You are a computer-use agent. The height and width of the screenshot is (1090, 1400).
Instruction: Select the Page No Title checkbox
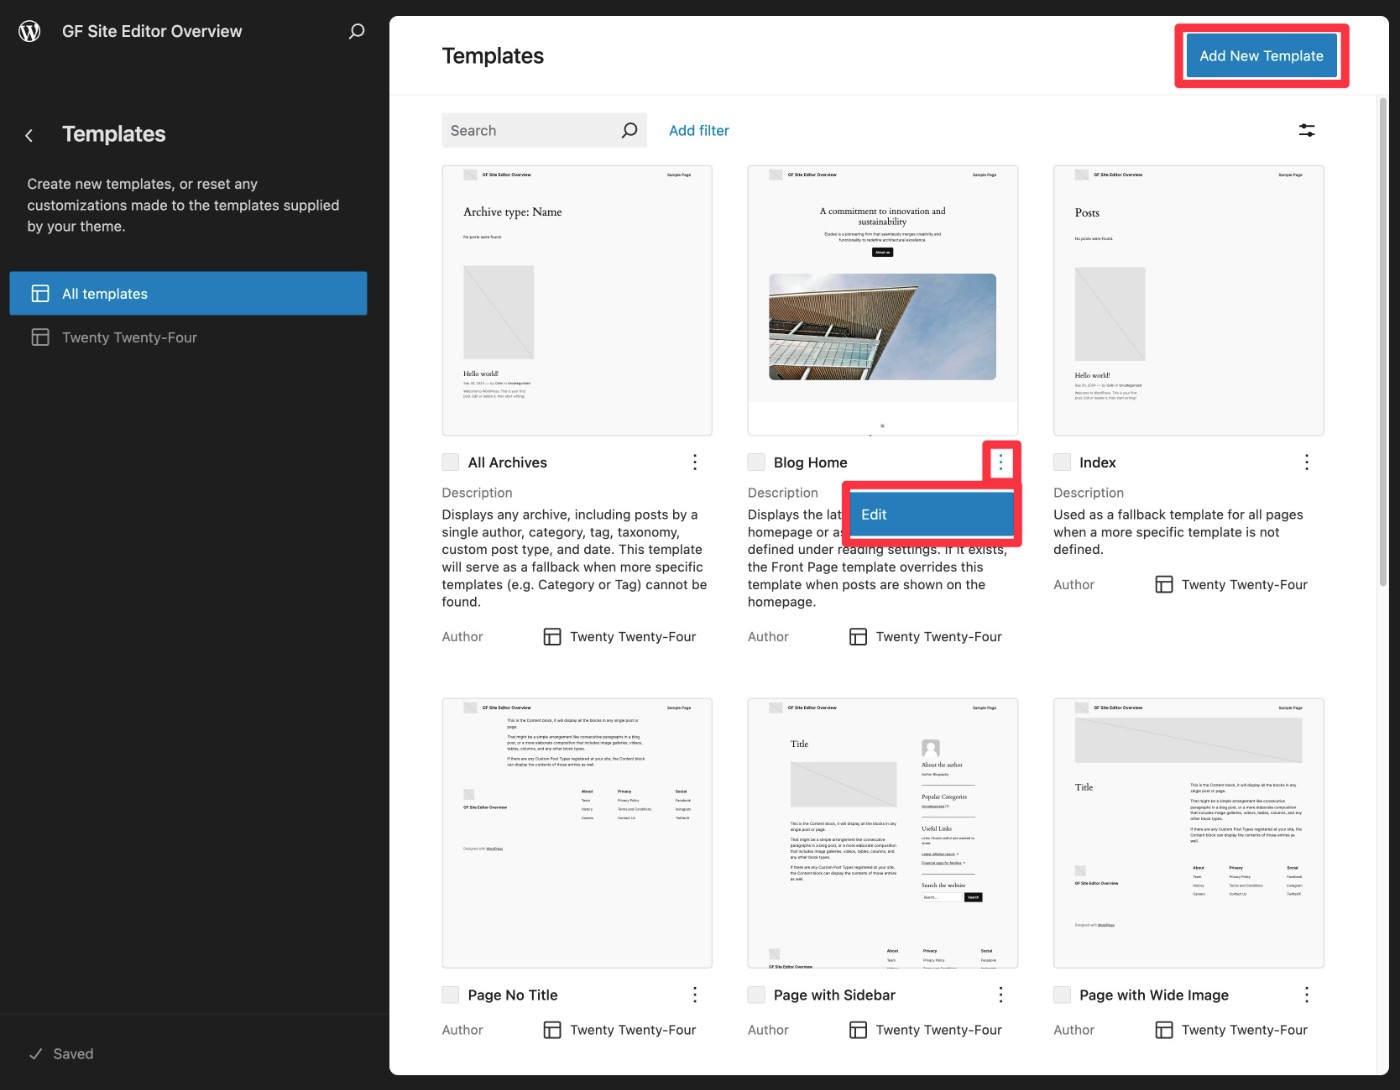(451, 995)
